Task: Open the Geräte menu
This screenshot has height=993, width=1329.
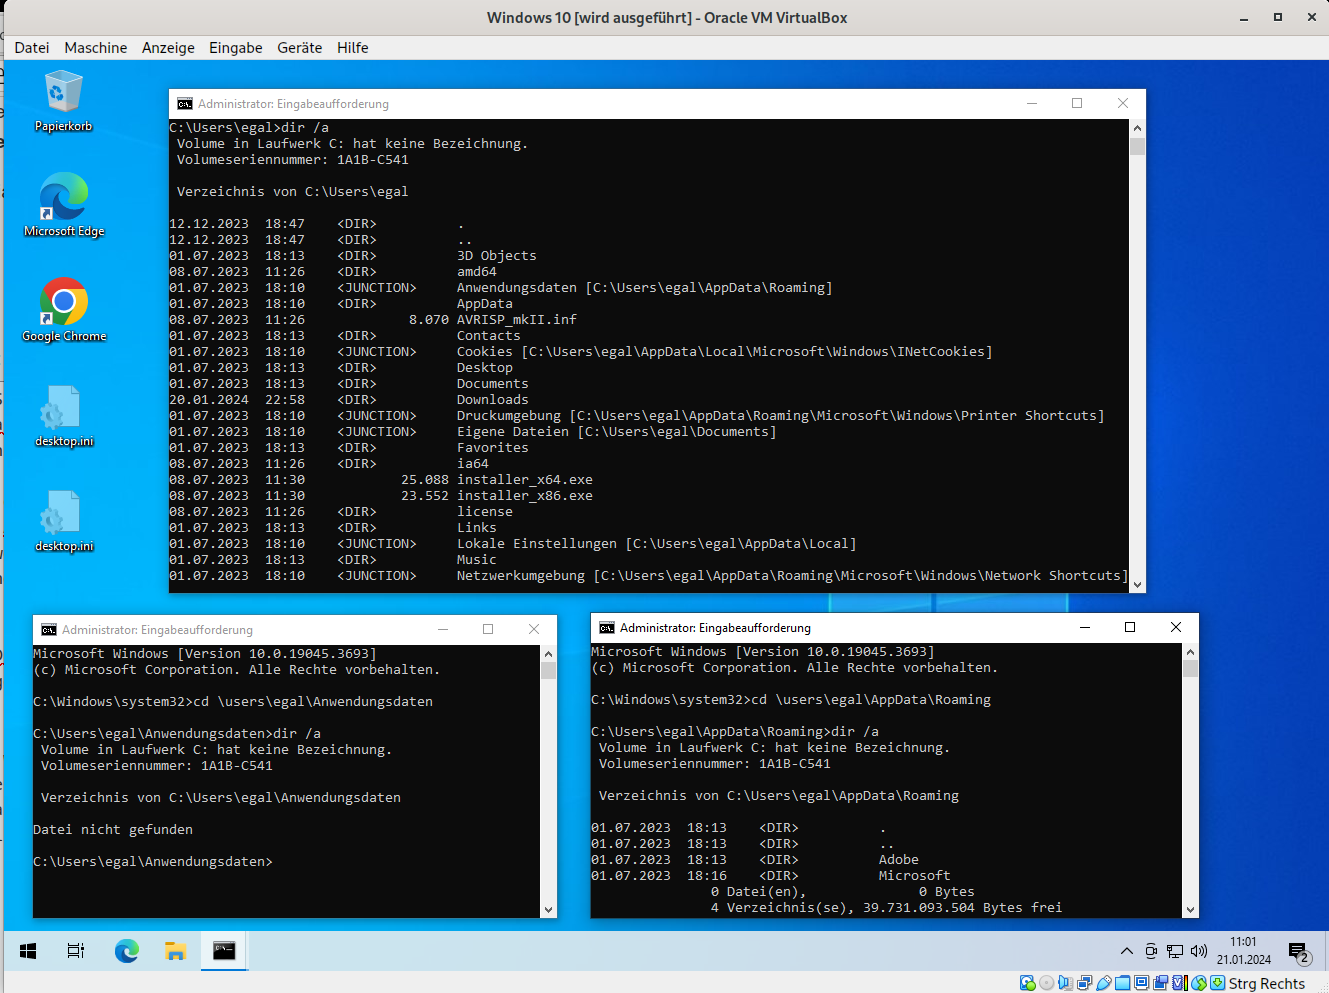Action: click(x=299, y=48)
